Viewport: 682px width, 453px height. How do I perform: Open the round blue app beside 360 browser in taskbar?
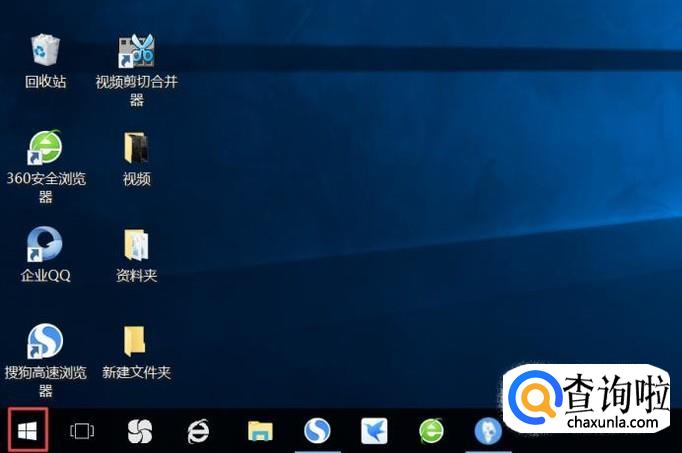(x=488, y=431)
